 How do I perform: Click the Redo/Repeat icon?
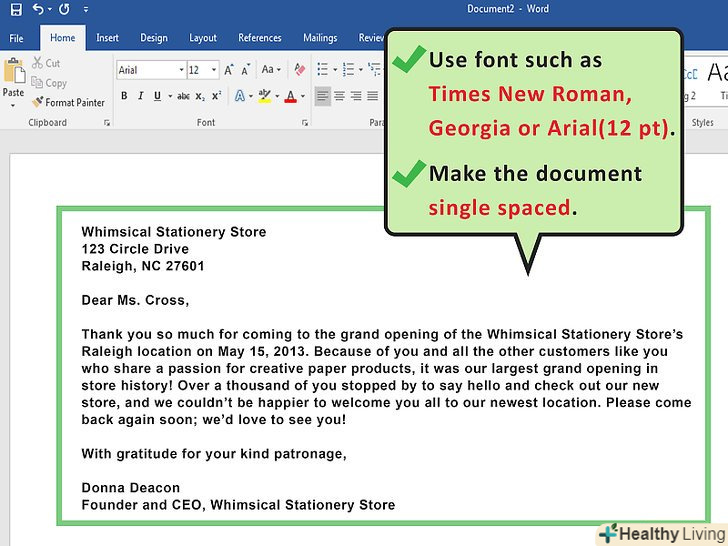(64, 9)
